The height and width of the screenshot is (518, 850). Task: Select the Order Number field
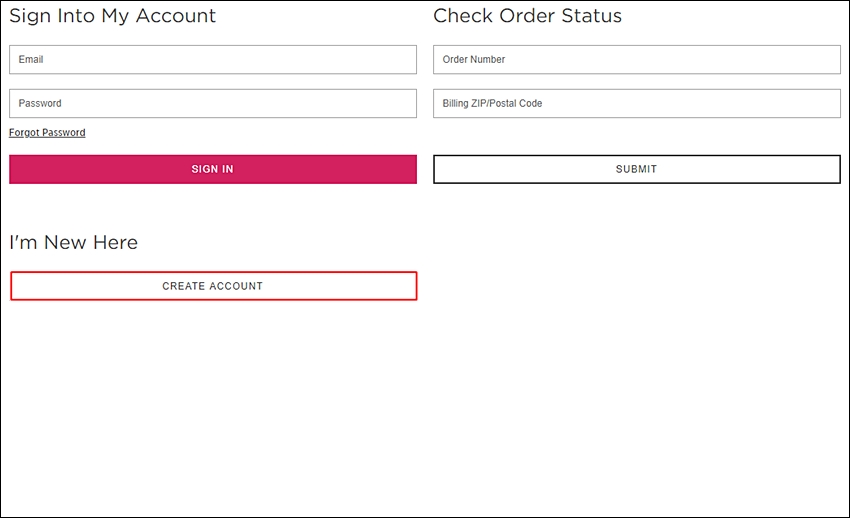tap(636, 60)
